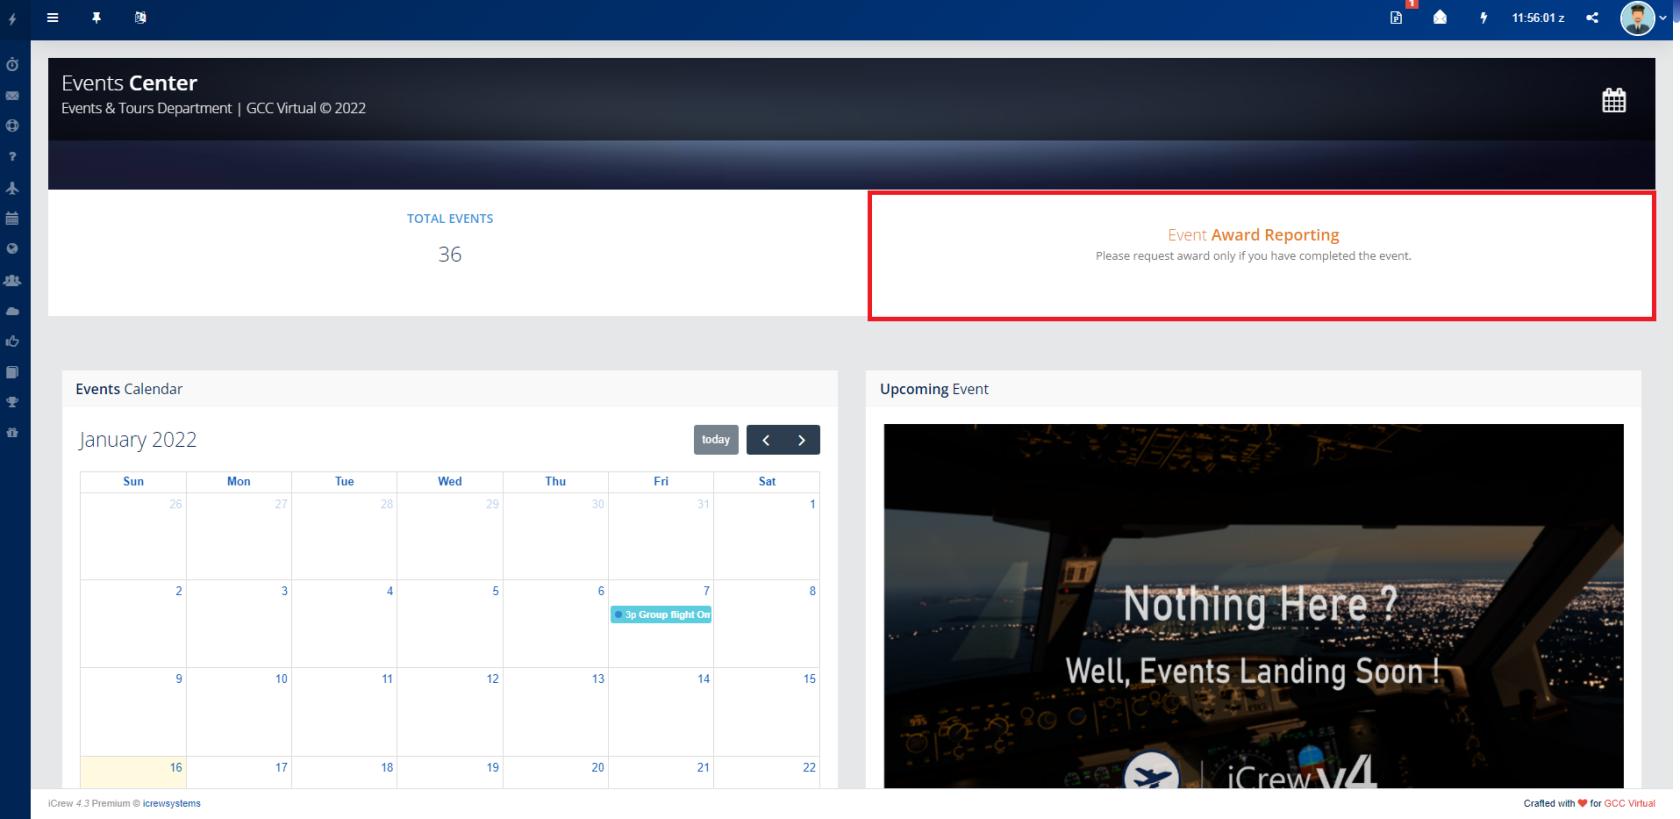Click the lightning bolt logo icon at sidebar top
1680x819 pixels.
tap(12, 19)
